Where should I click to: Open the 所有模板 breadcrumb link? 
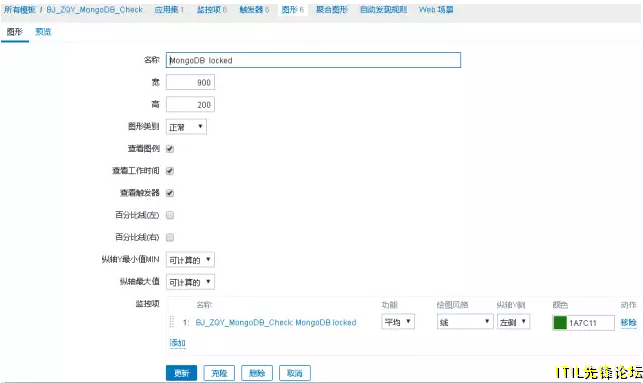[x=20, y=9]
